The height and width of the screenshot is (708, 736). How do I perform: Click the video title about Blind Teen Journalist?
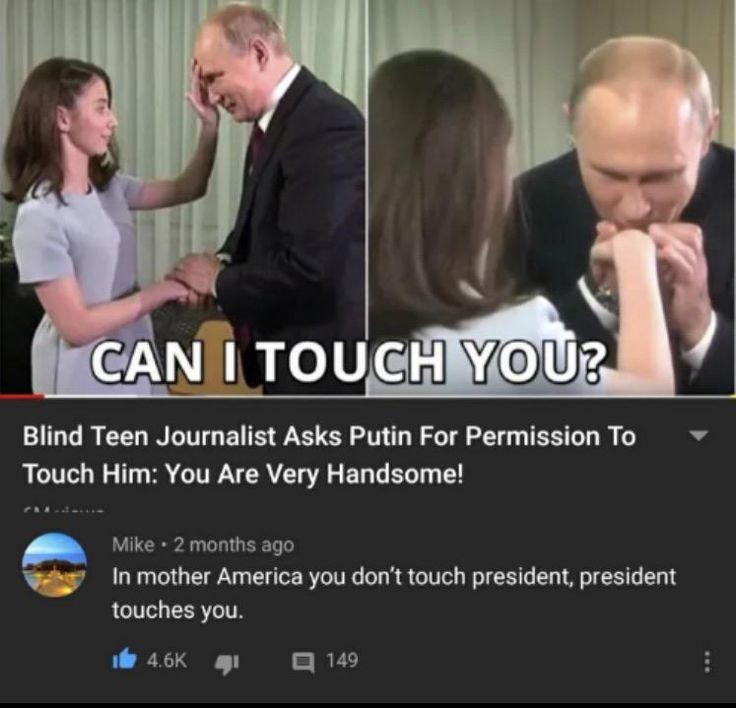click(x=329, y=454)
